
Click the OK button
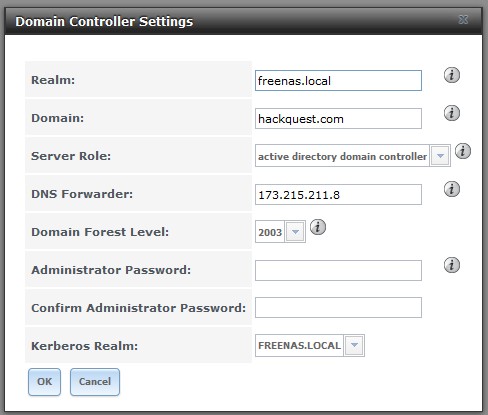44,382
